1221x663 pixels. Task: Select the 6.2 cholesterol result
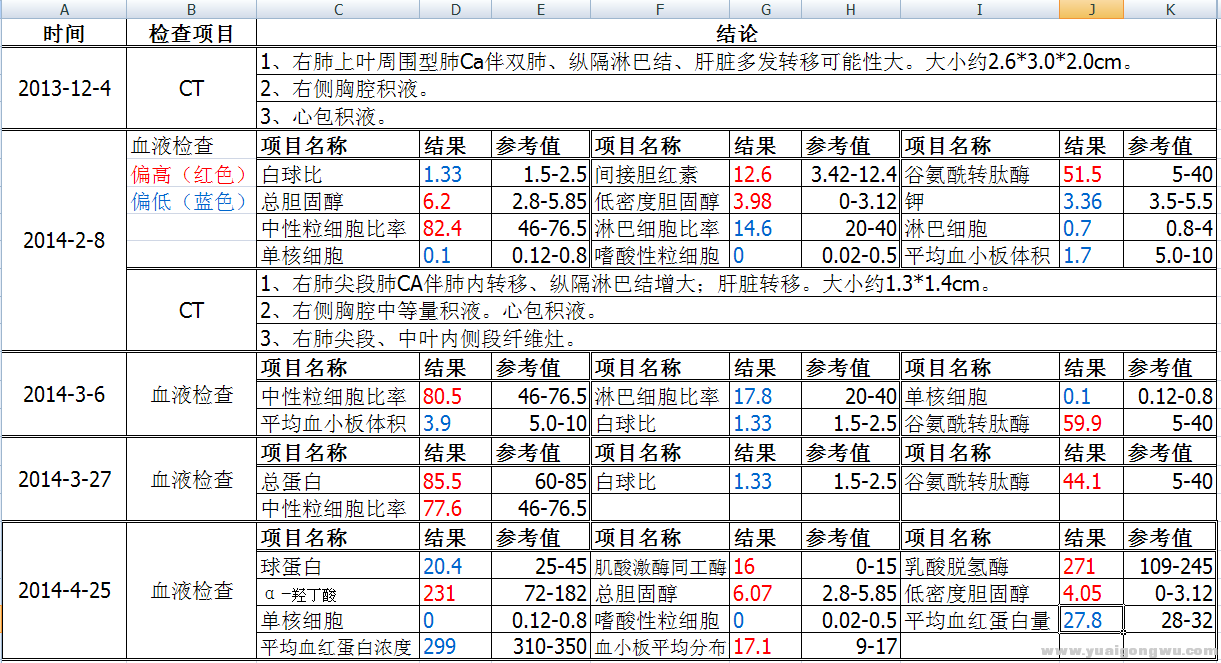tap(456, 201)
